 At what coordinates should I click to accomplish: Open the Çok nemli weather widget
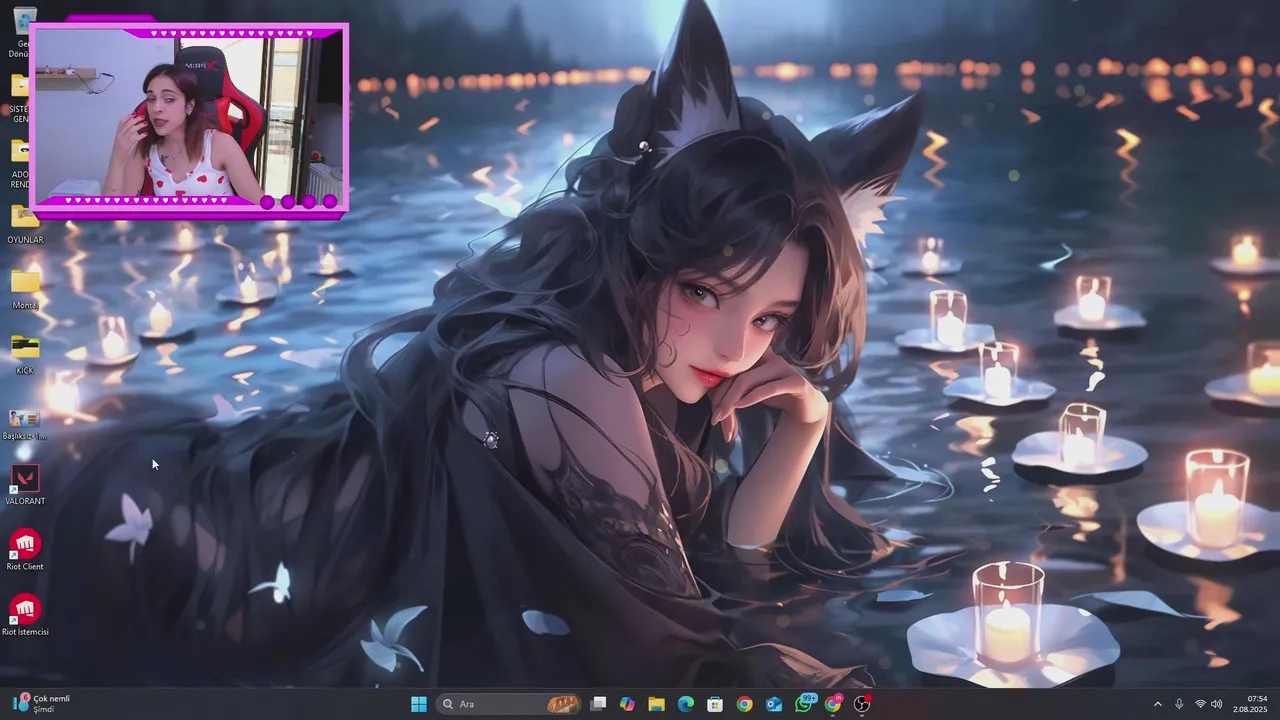[x=41, y=704]
